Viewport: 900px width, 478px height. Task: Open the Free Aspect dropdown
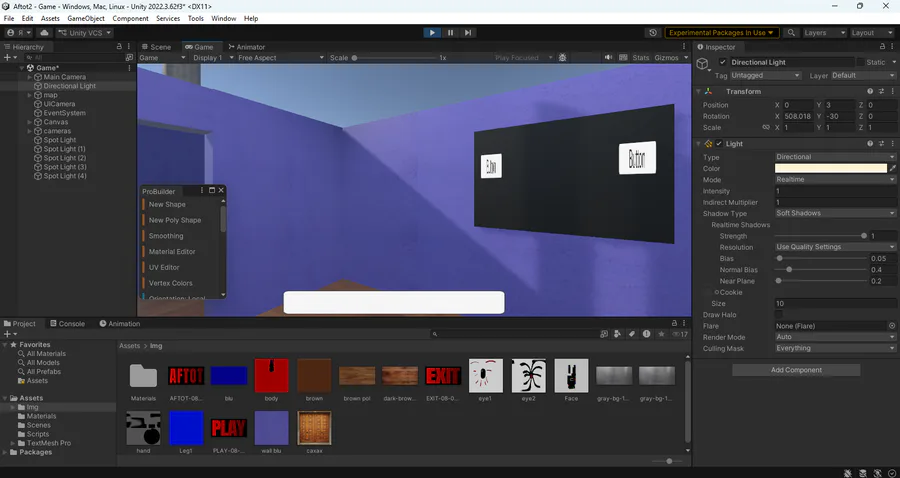pyautogui.click(x=281, y=57)
